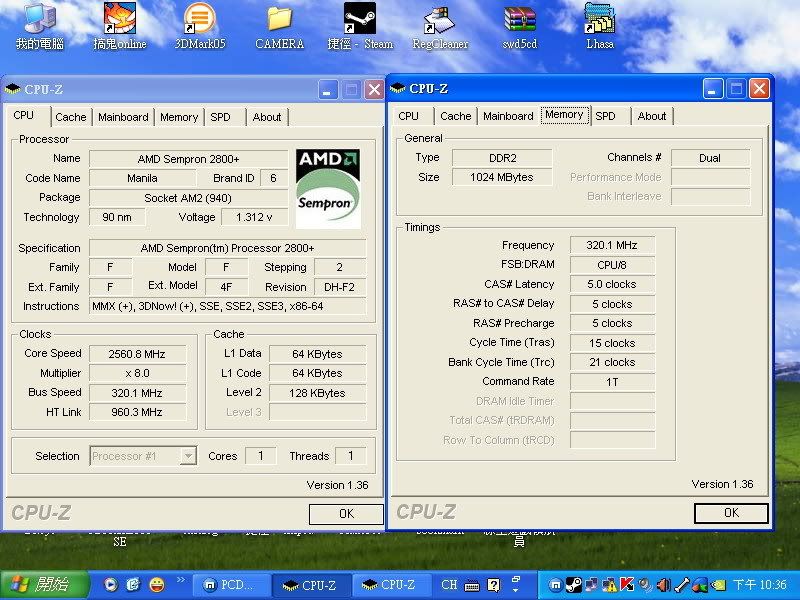Click the FSB:DRAM value CPU/8
800x600 pixels.
point(612,265)
